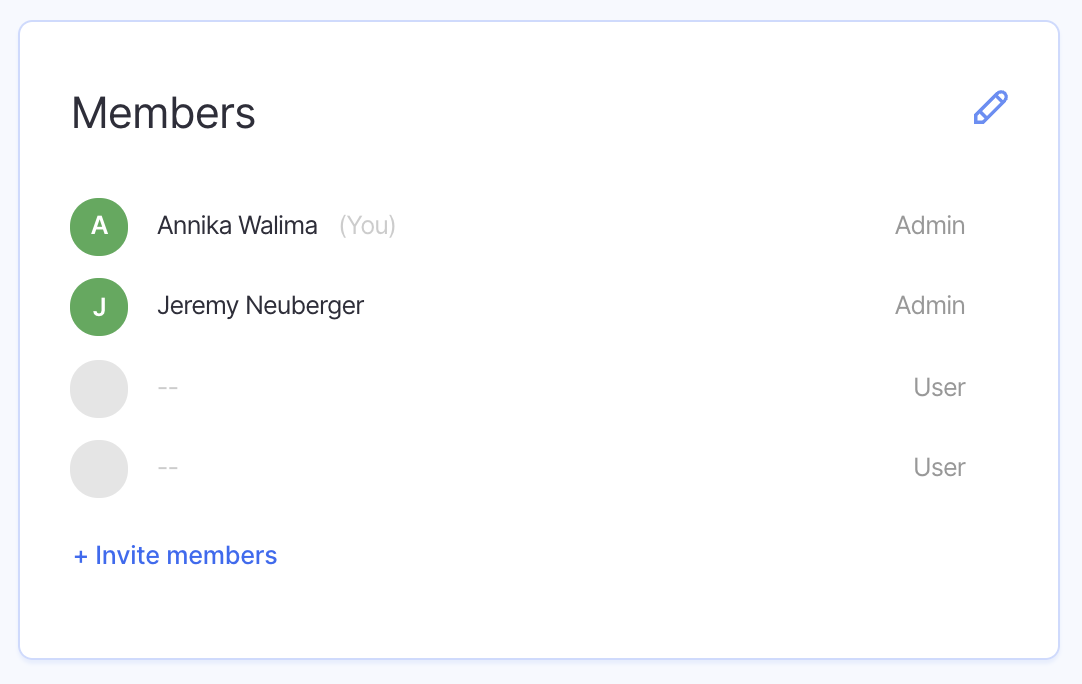
Task: Click the letter A in Annika's avatar
Action: pyautogui.click(x=99, y=227)
